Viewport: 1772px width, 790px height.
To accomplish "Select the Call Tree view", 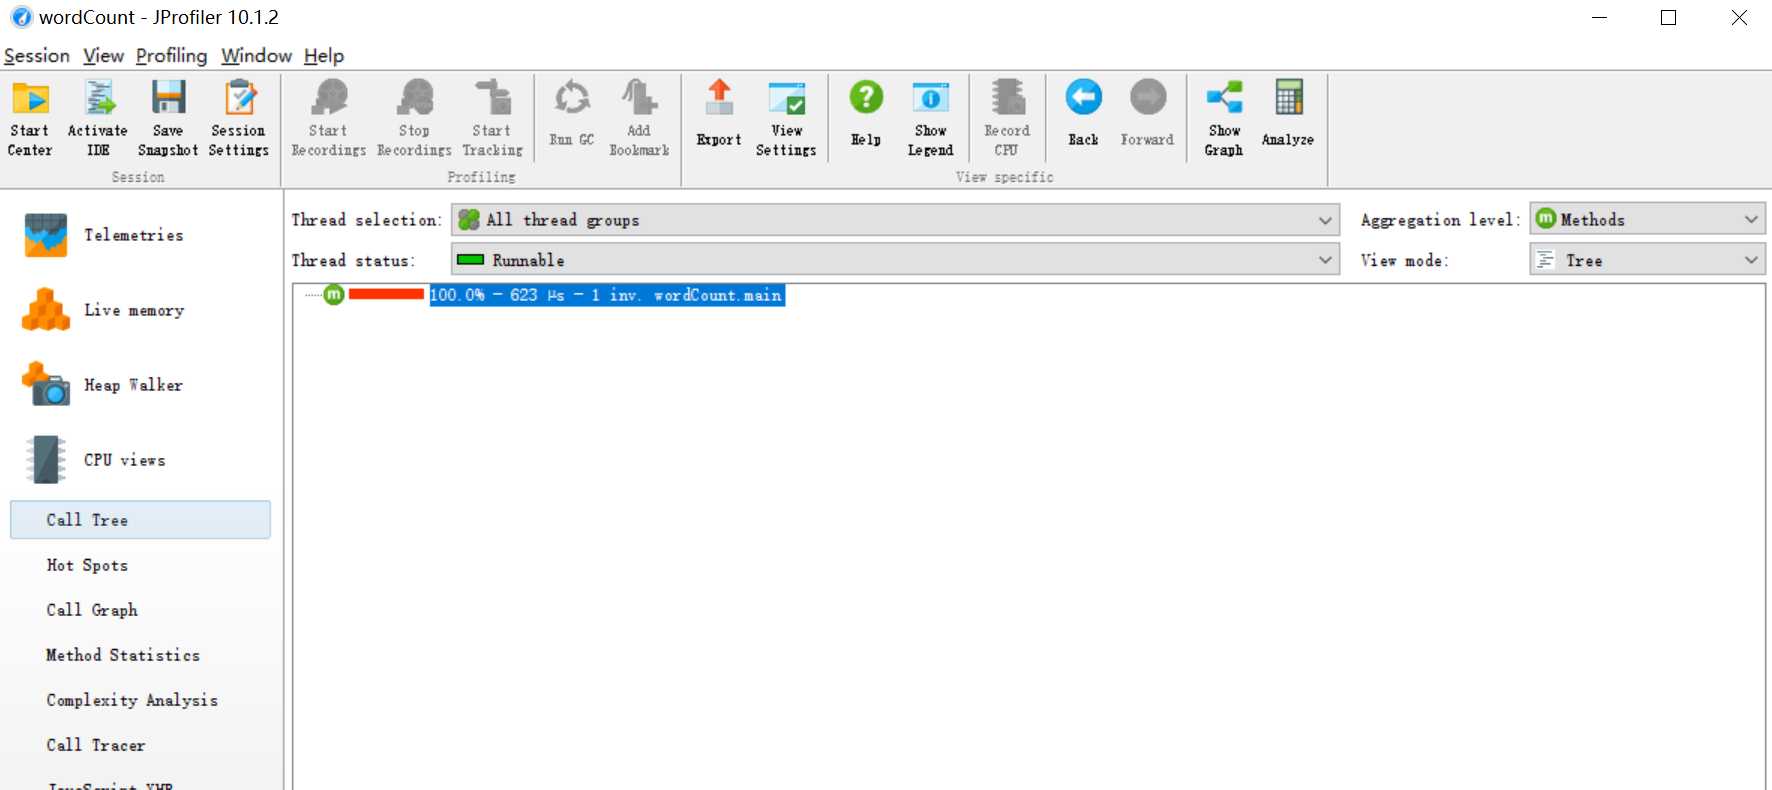I will [140, 520].
